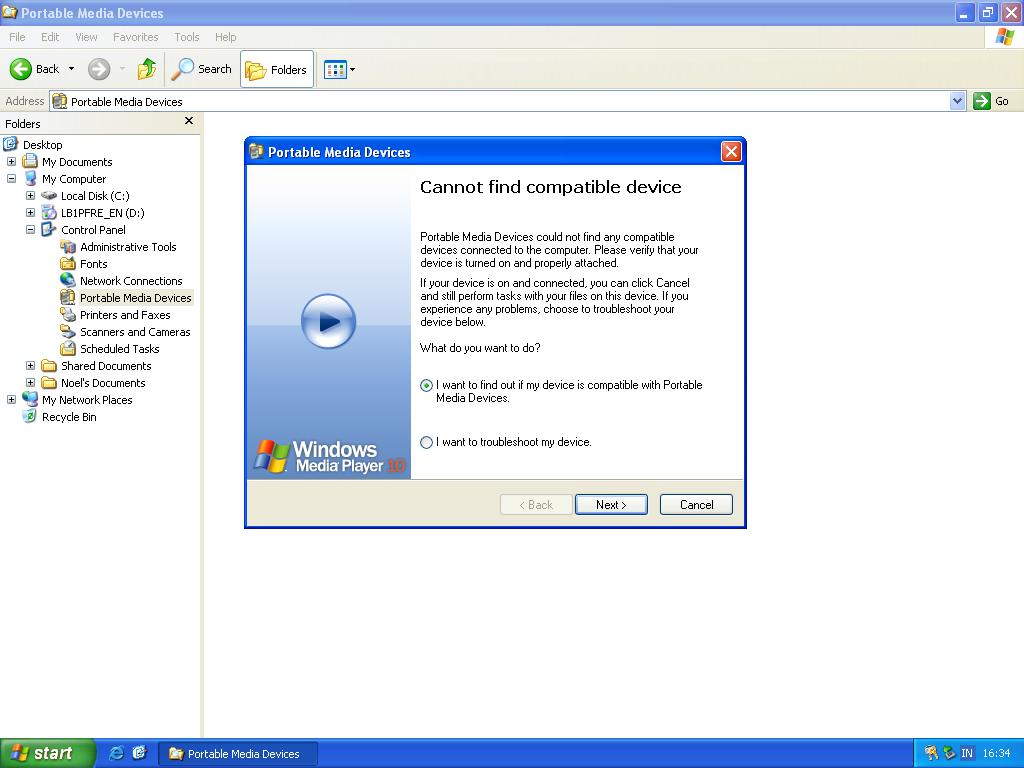Image resolution: width=1024 pixels, height=768 pixels.
Task: Click Control Panel icon in tree
Action: coord(49,229)
